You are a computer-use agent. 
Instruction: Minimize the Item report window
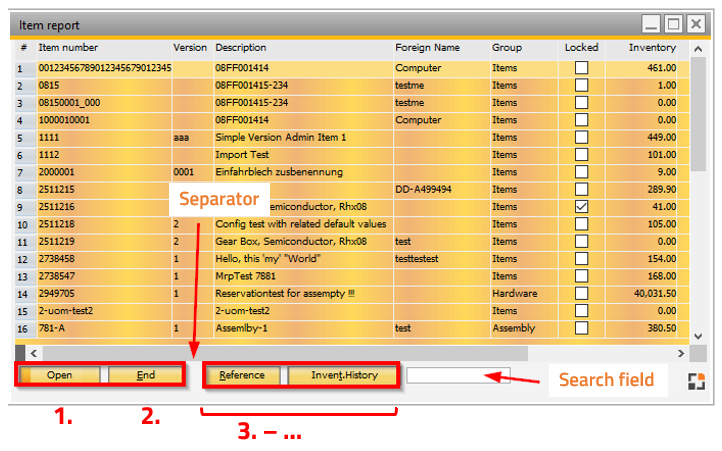(x=652, y=23)
